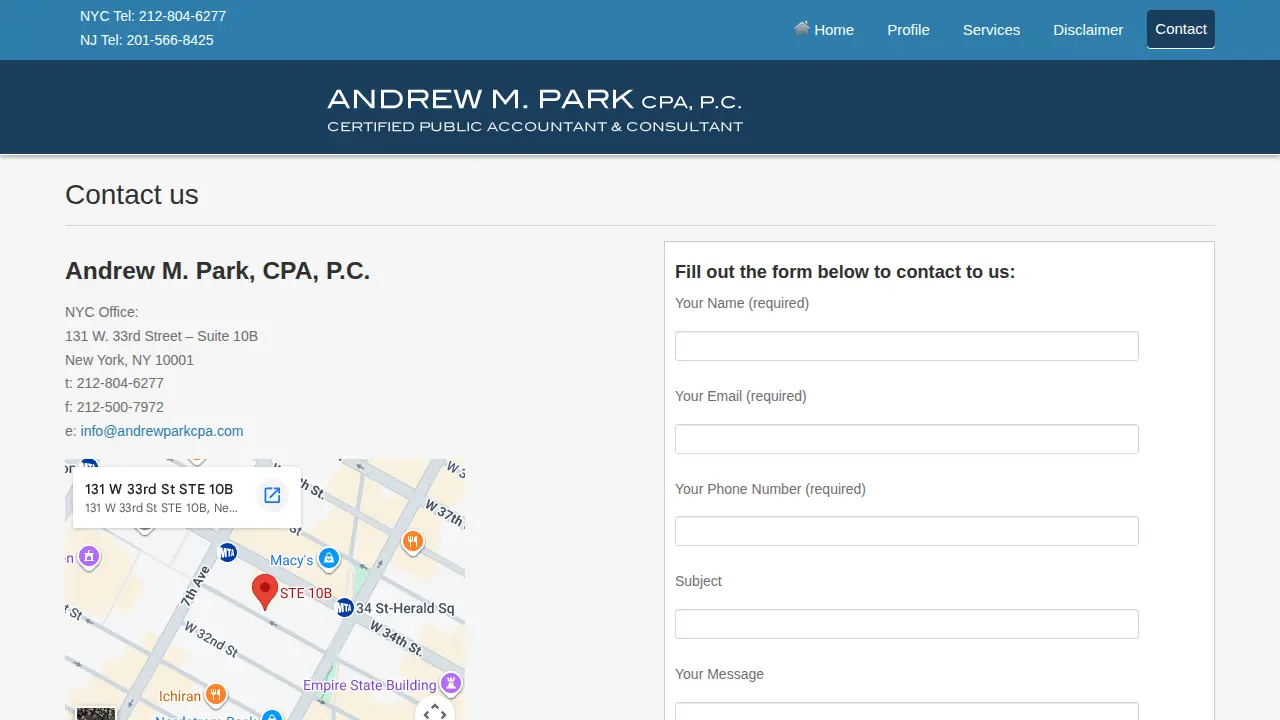The width and height of the screenshot is (1280, 720).
Task: Click the t: 212-804-6277 office phone line
Action: coord(114,383)
